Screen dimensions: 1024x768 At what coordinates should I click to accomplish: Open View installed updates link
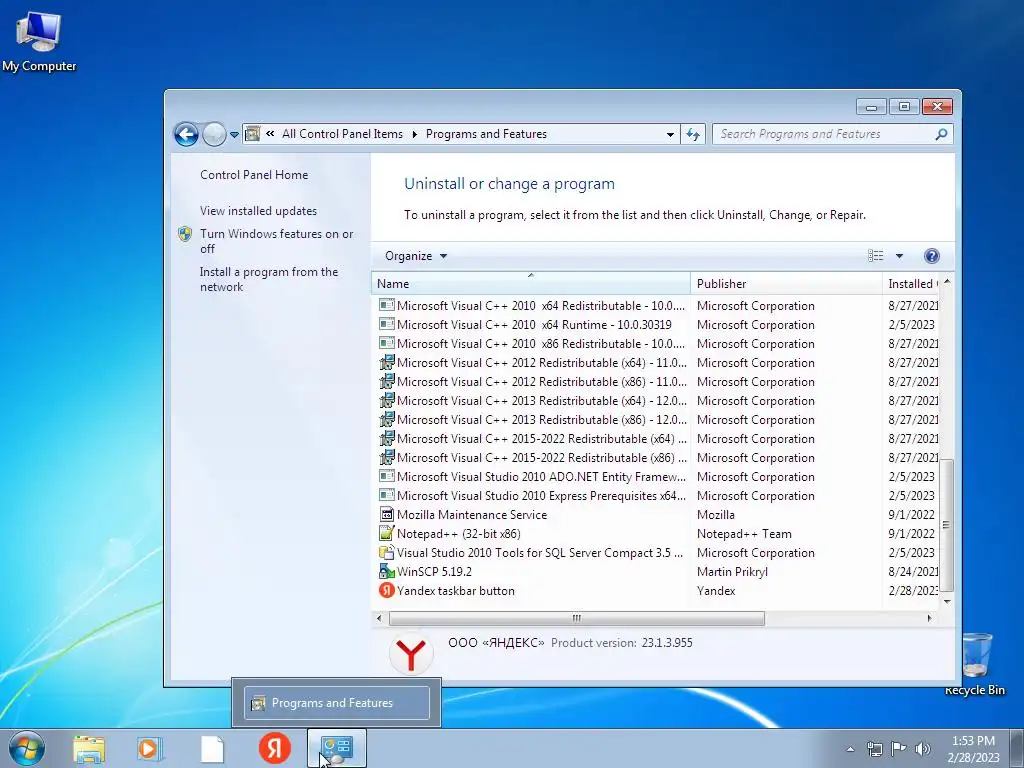point(258,210)
